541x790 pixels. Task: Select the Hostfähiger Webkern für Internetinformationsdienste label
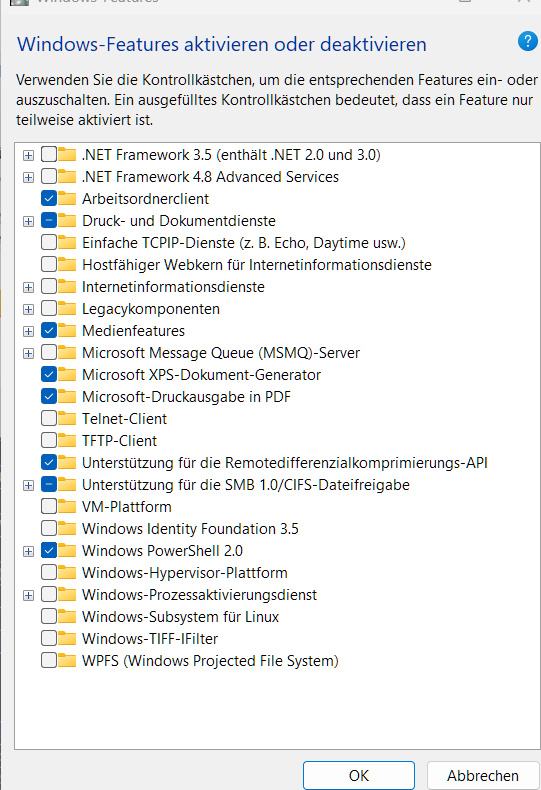tap(257, 265)
